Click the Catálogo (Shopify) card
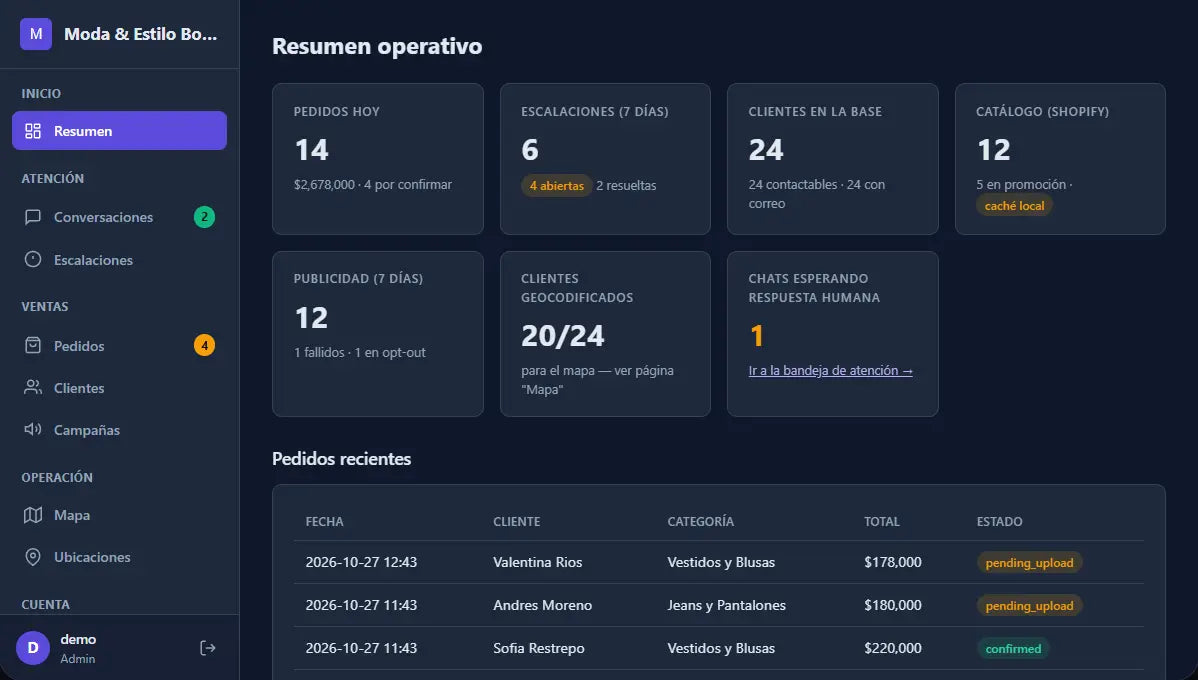This screenshot has height=680, width=1198. (1060, 159)
